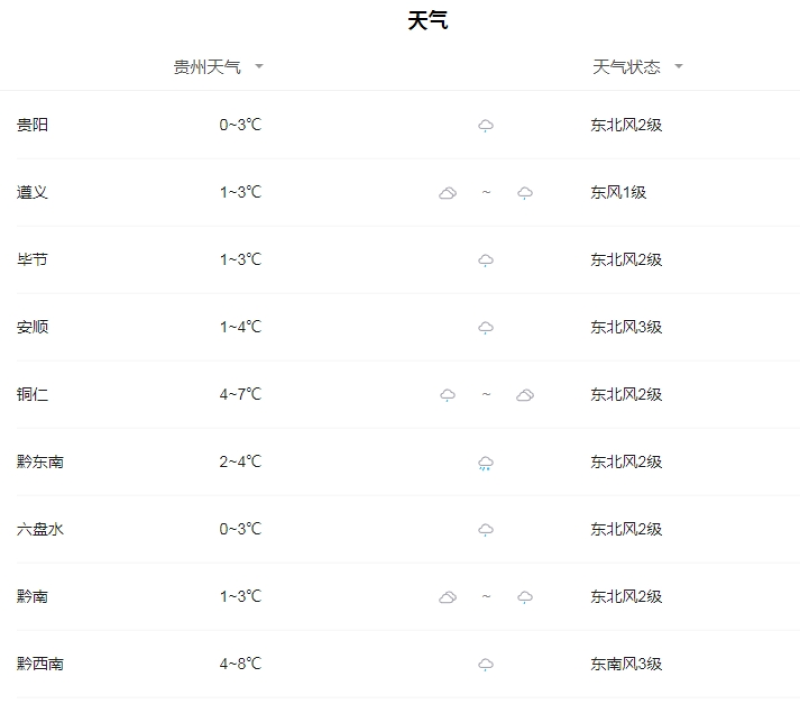Select the 六盘水 city name
Viewport: 800px width, 704px height.
click(40, 529)
